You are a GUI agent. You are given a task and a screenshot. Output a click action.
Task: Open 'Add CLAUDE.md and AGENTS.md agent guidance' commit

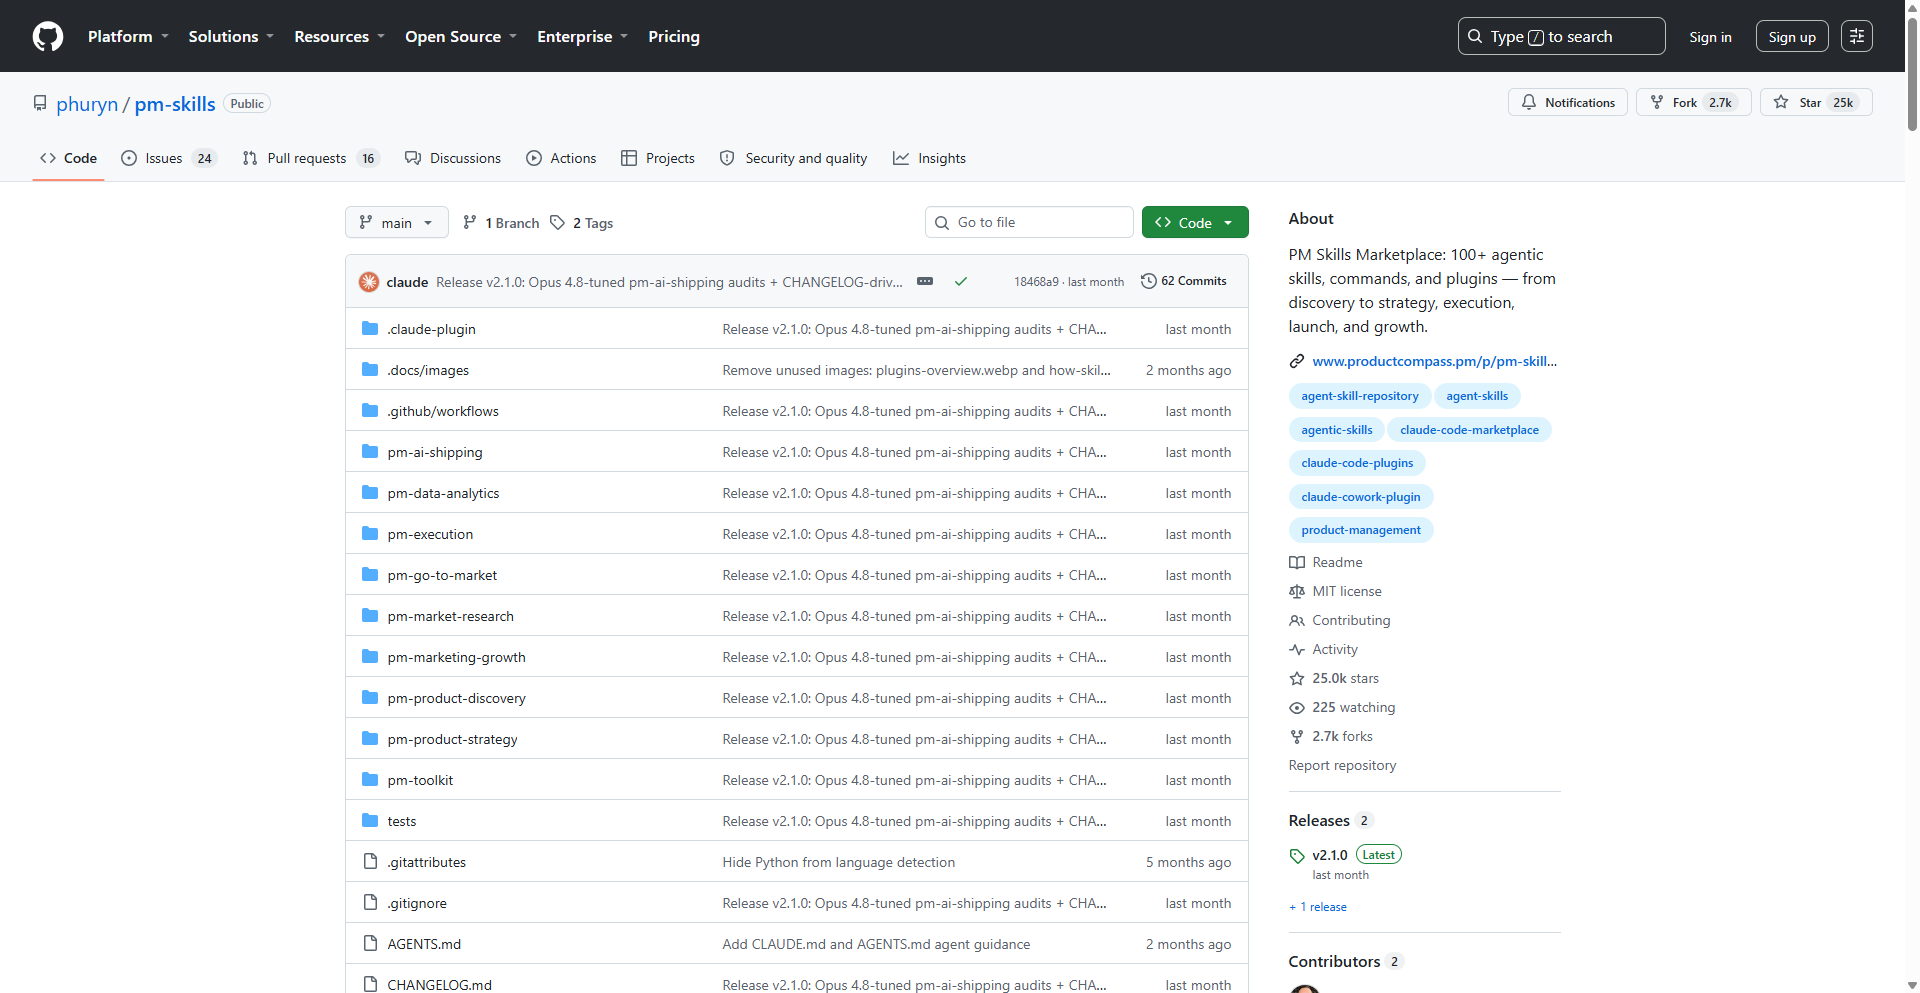coord(876,944)
